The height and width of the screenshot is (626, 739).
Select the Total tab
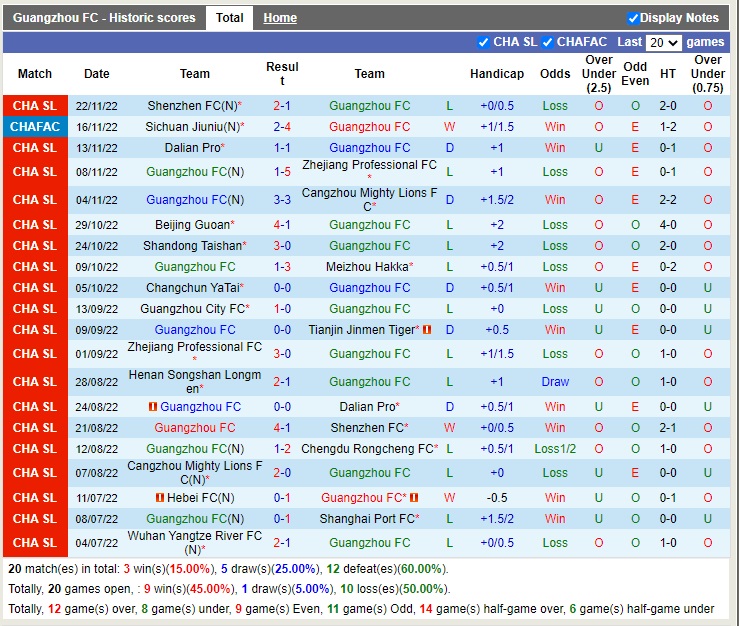coord(229,18)
